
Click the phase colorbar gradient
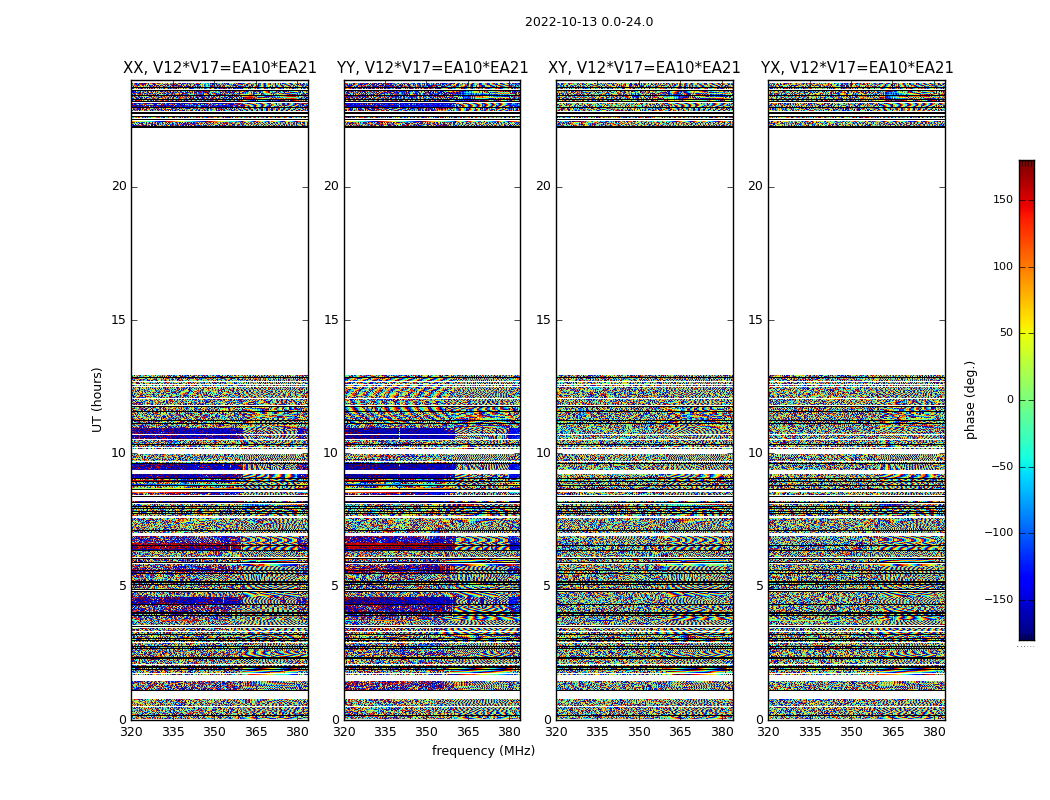1027,400
